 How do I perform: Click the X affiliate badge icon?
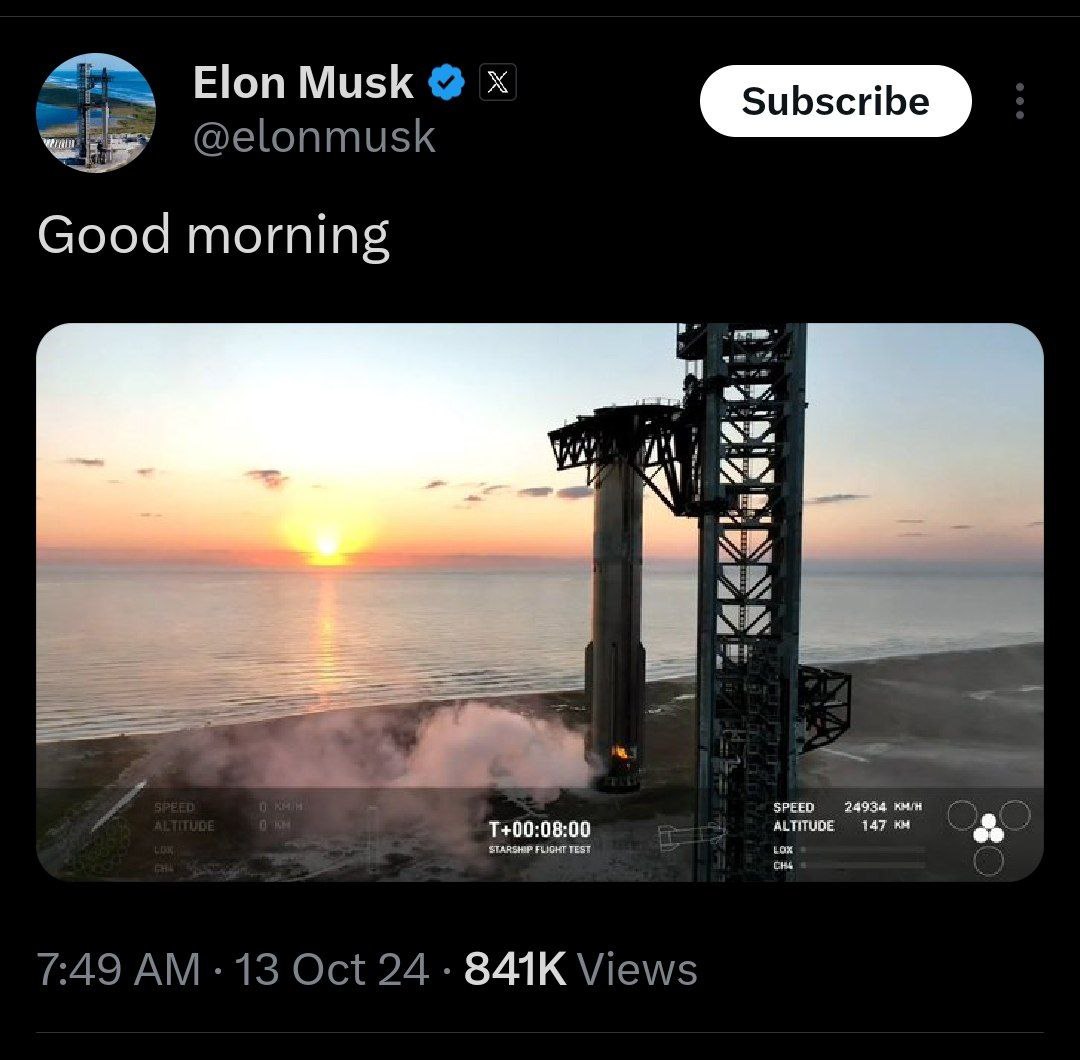tap(497, 83)
